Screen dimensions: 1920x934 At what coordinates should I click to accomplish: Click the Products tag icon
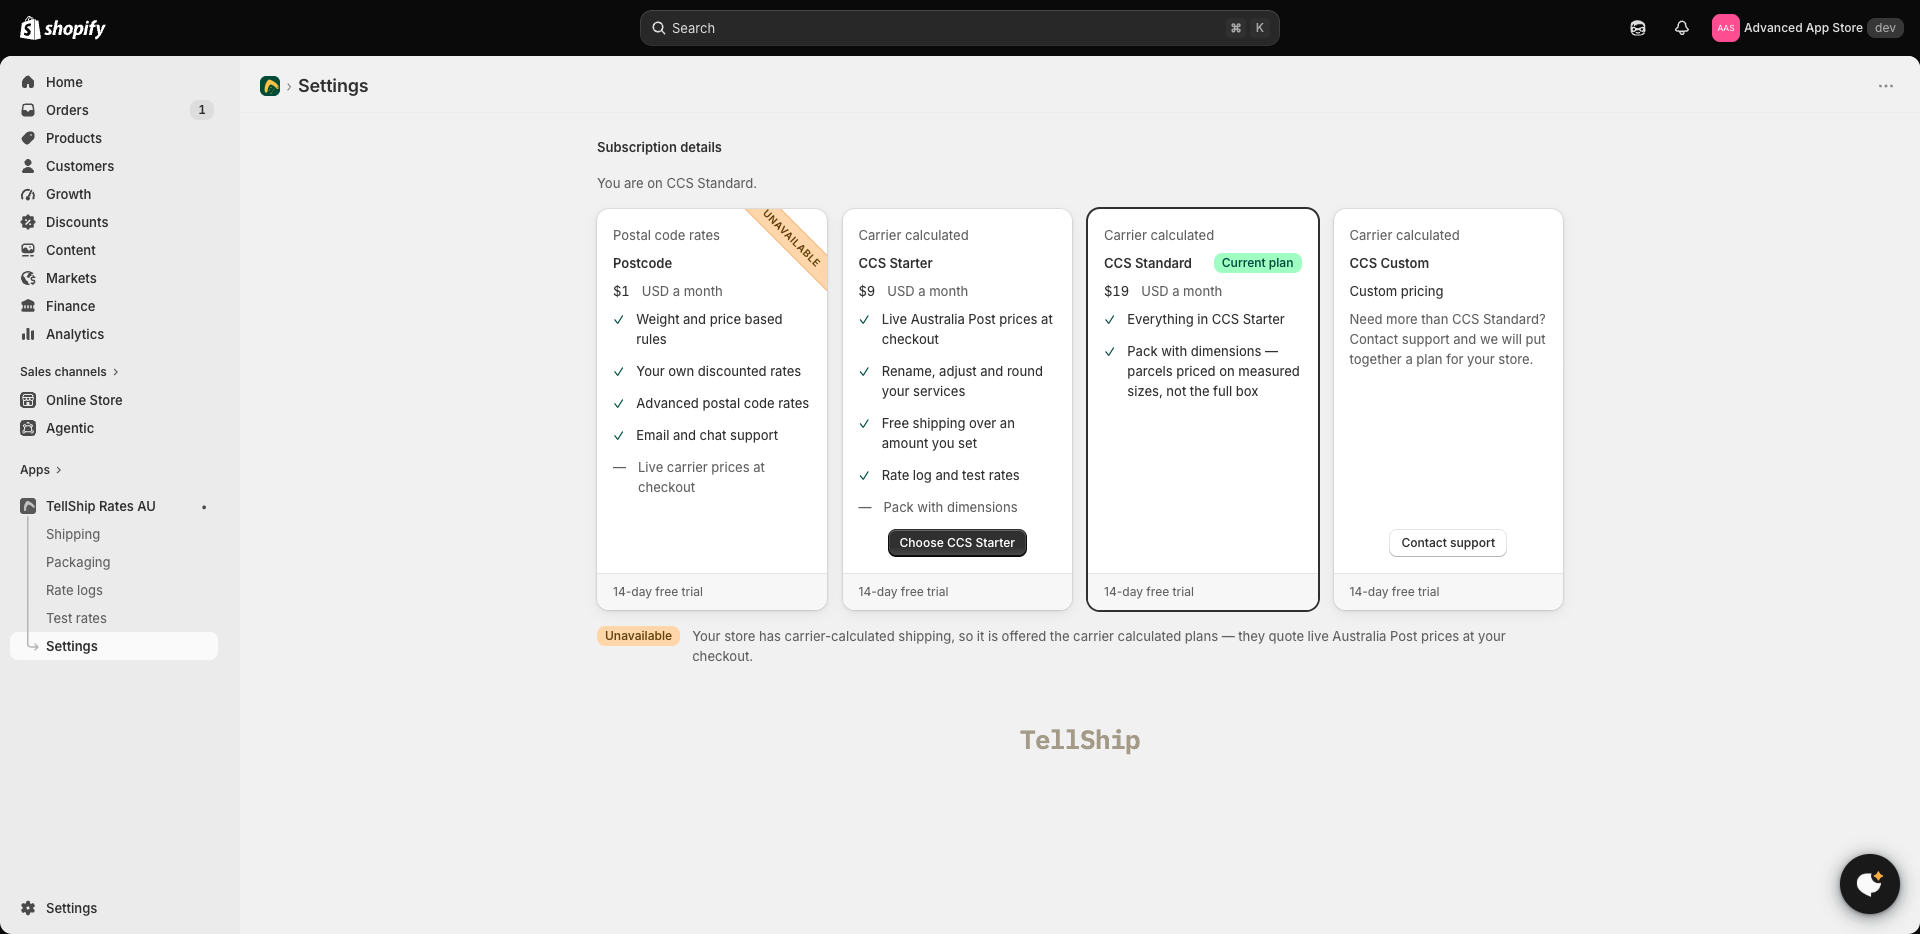point(28,138)
